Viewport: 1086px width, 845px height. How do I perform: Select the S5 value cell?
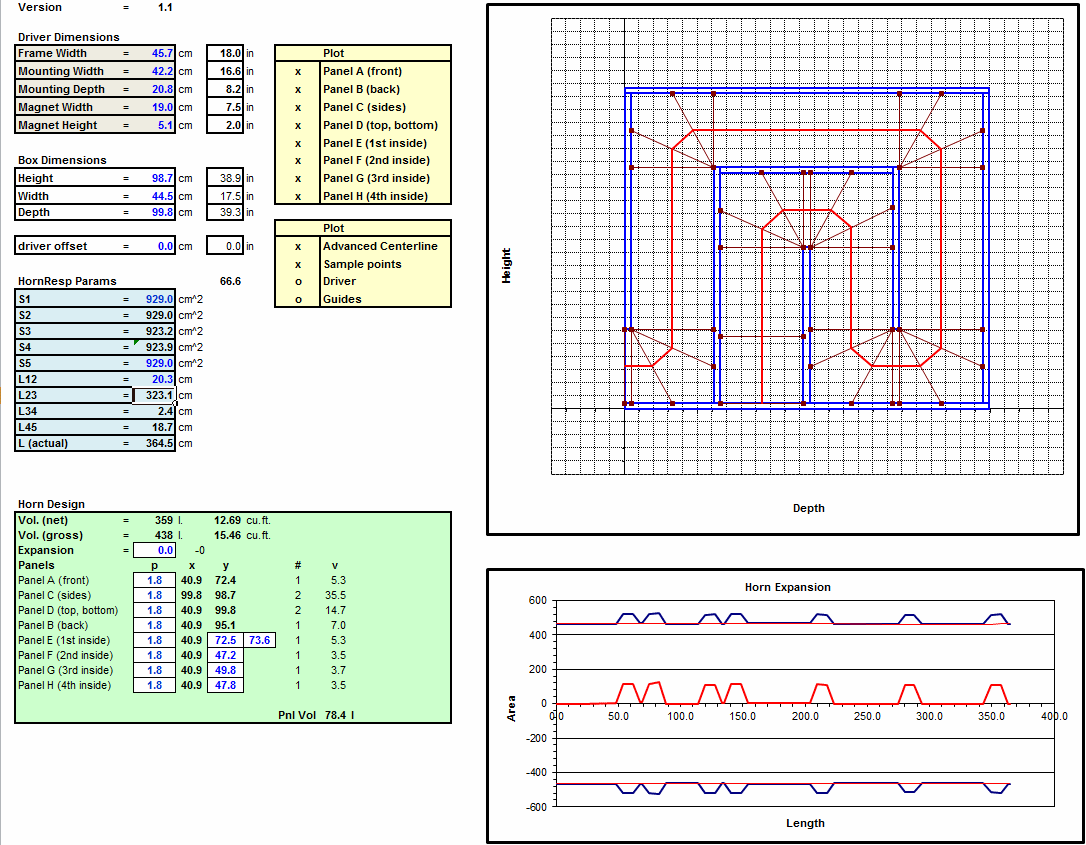154,363
